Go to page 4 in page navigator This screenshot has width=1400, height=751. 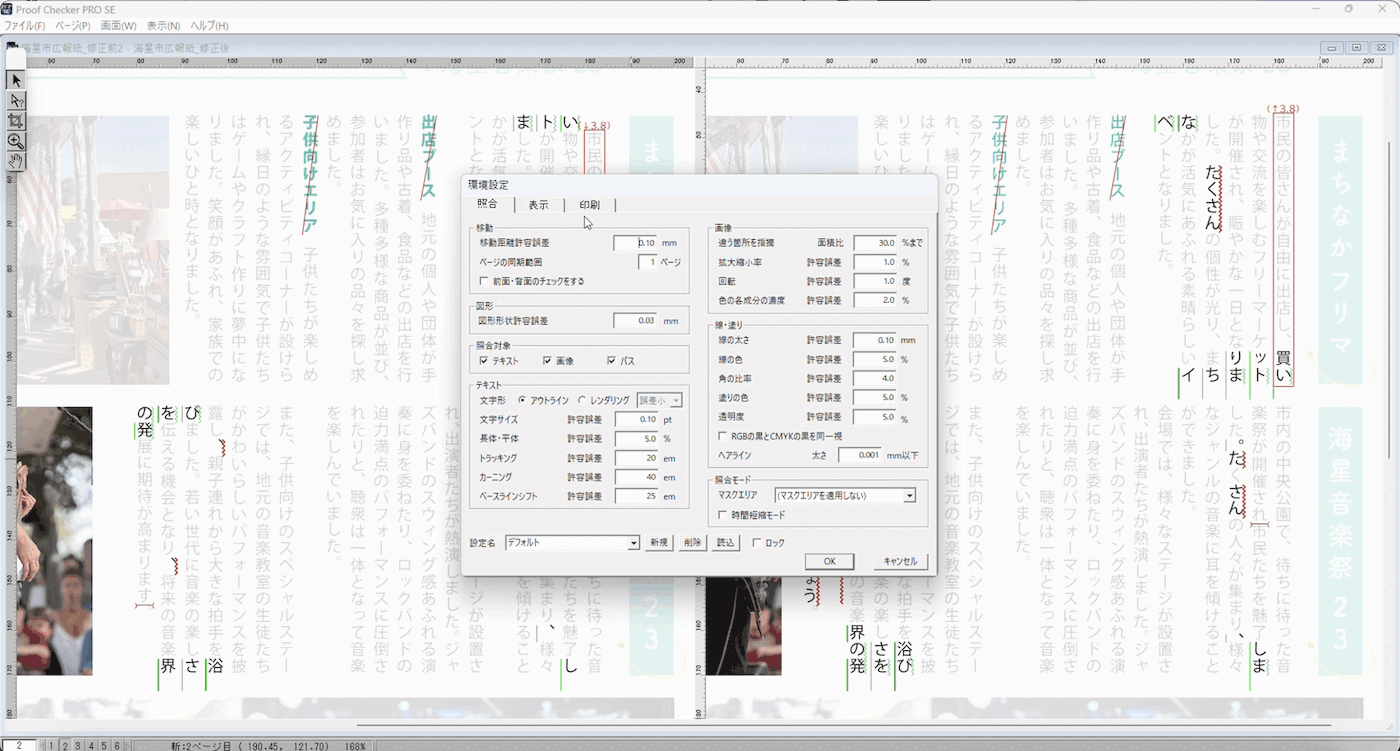91,745
